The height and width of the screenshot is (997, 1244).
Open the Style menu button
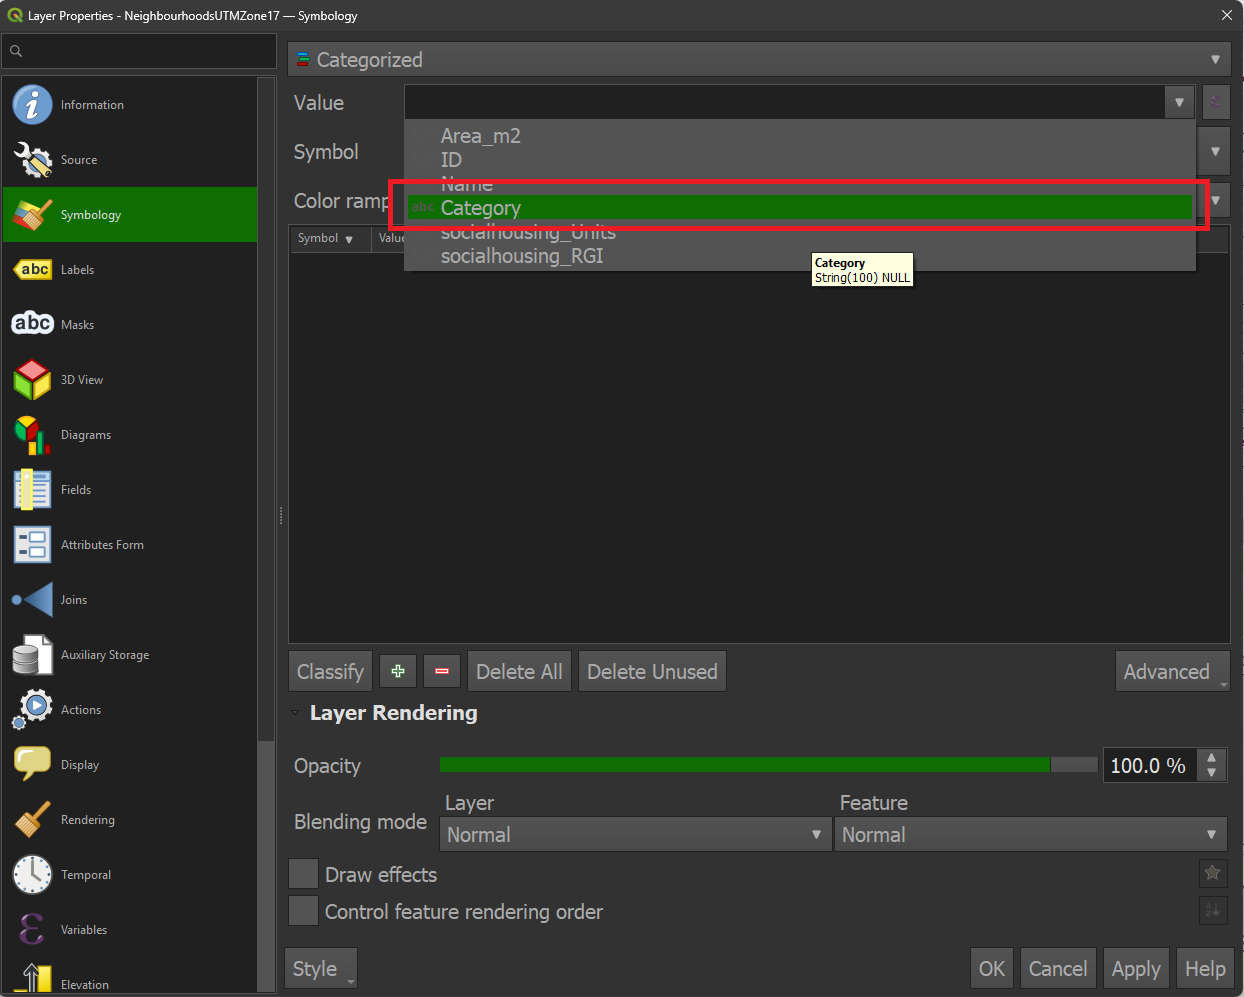(321, 968)
